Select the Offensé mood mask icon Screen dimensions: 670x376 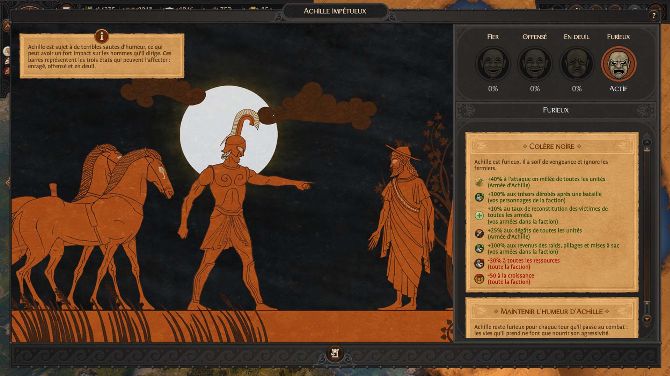[535, 64]
